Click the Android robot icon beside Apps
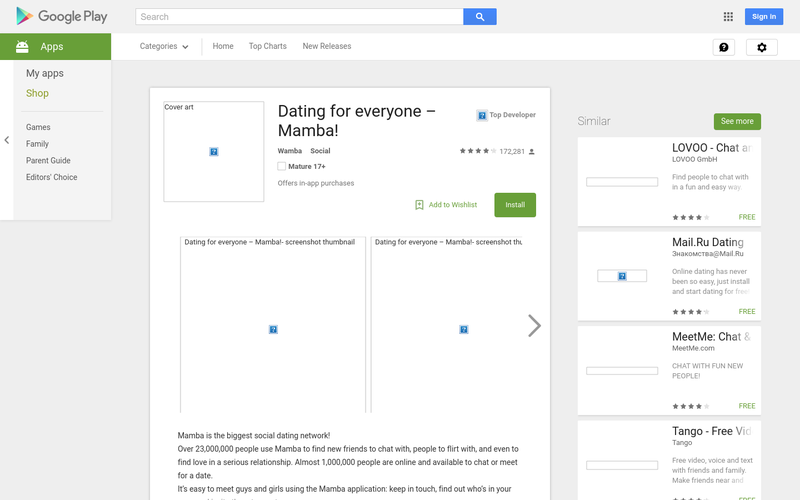 [22, 46]
